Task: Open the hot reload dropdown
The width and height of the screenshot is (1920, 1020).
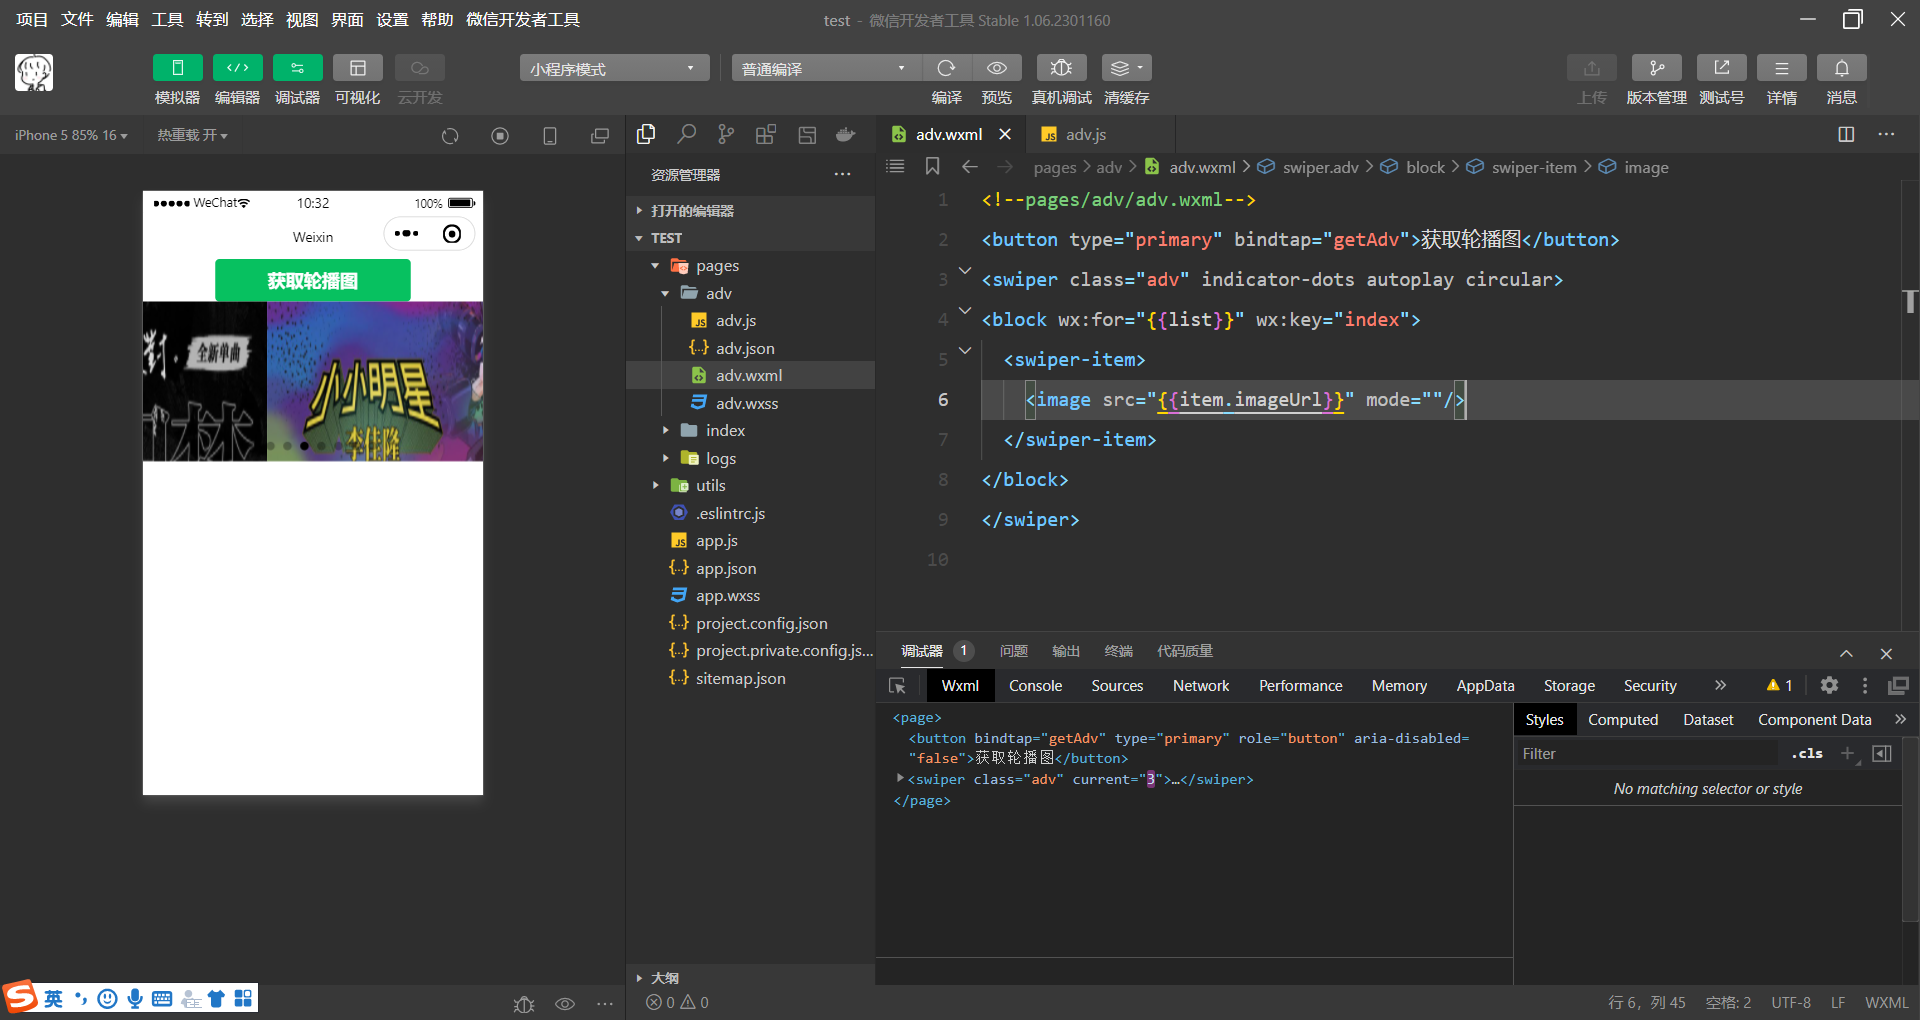Action: [192, 135]
